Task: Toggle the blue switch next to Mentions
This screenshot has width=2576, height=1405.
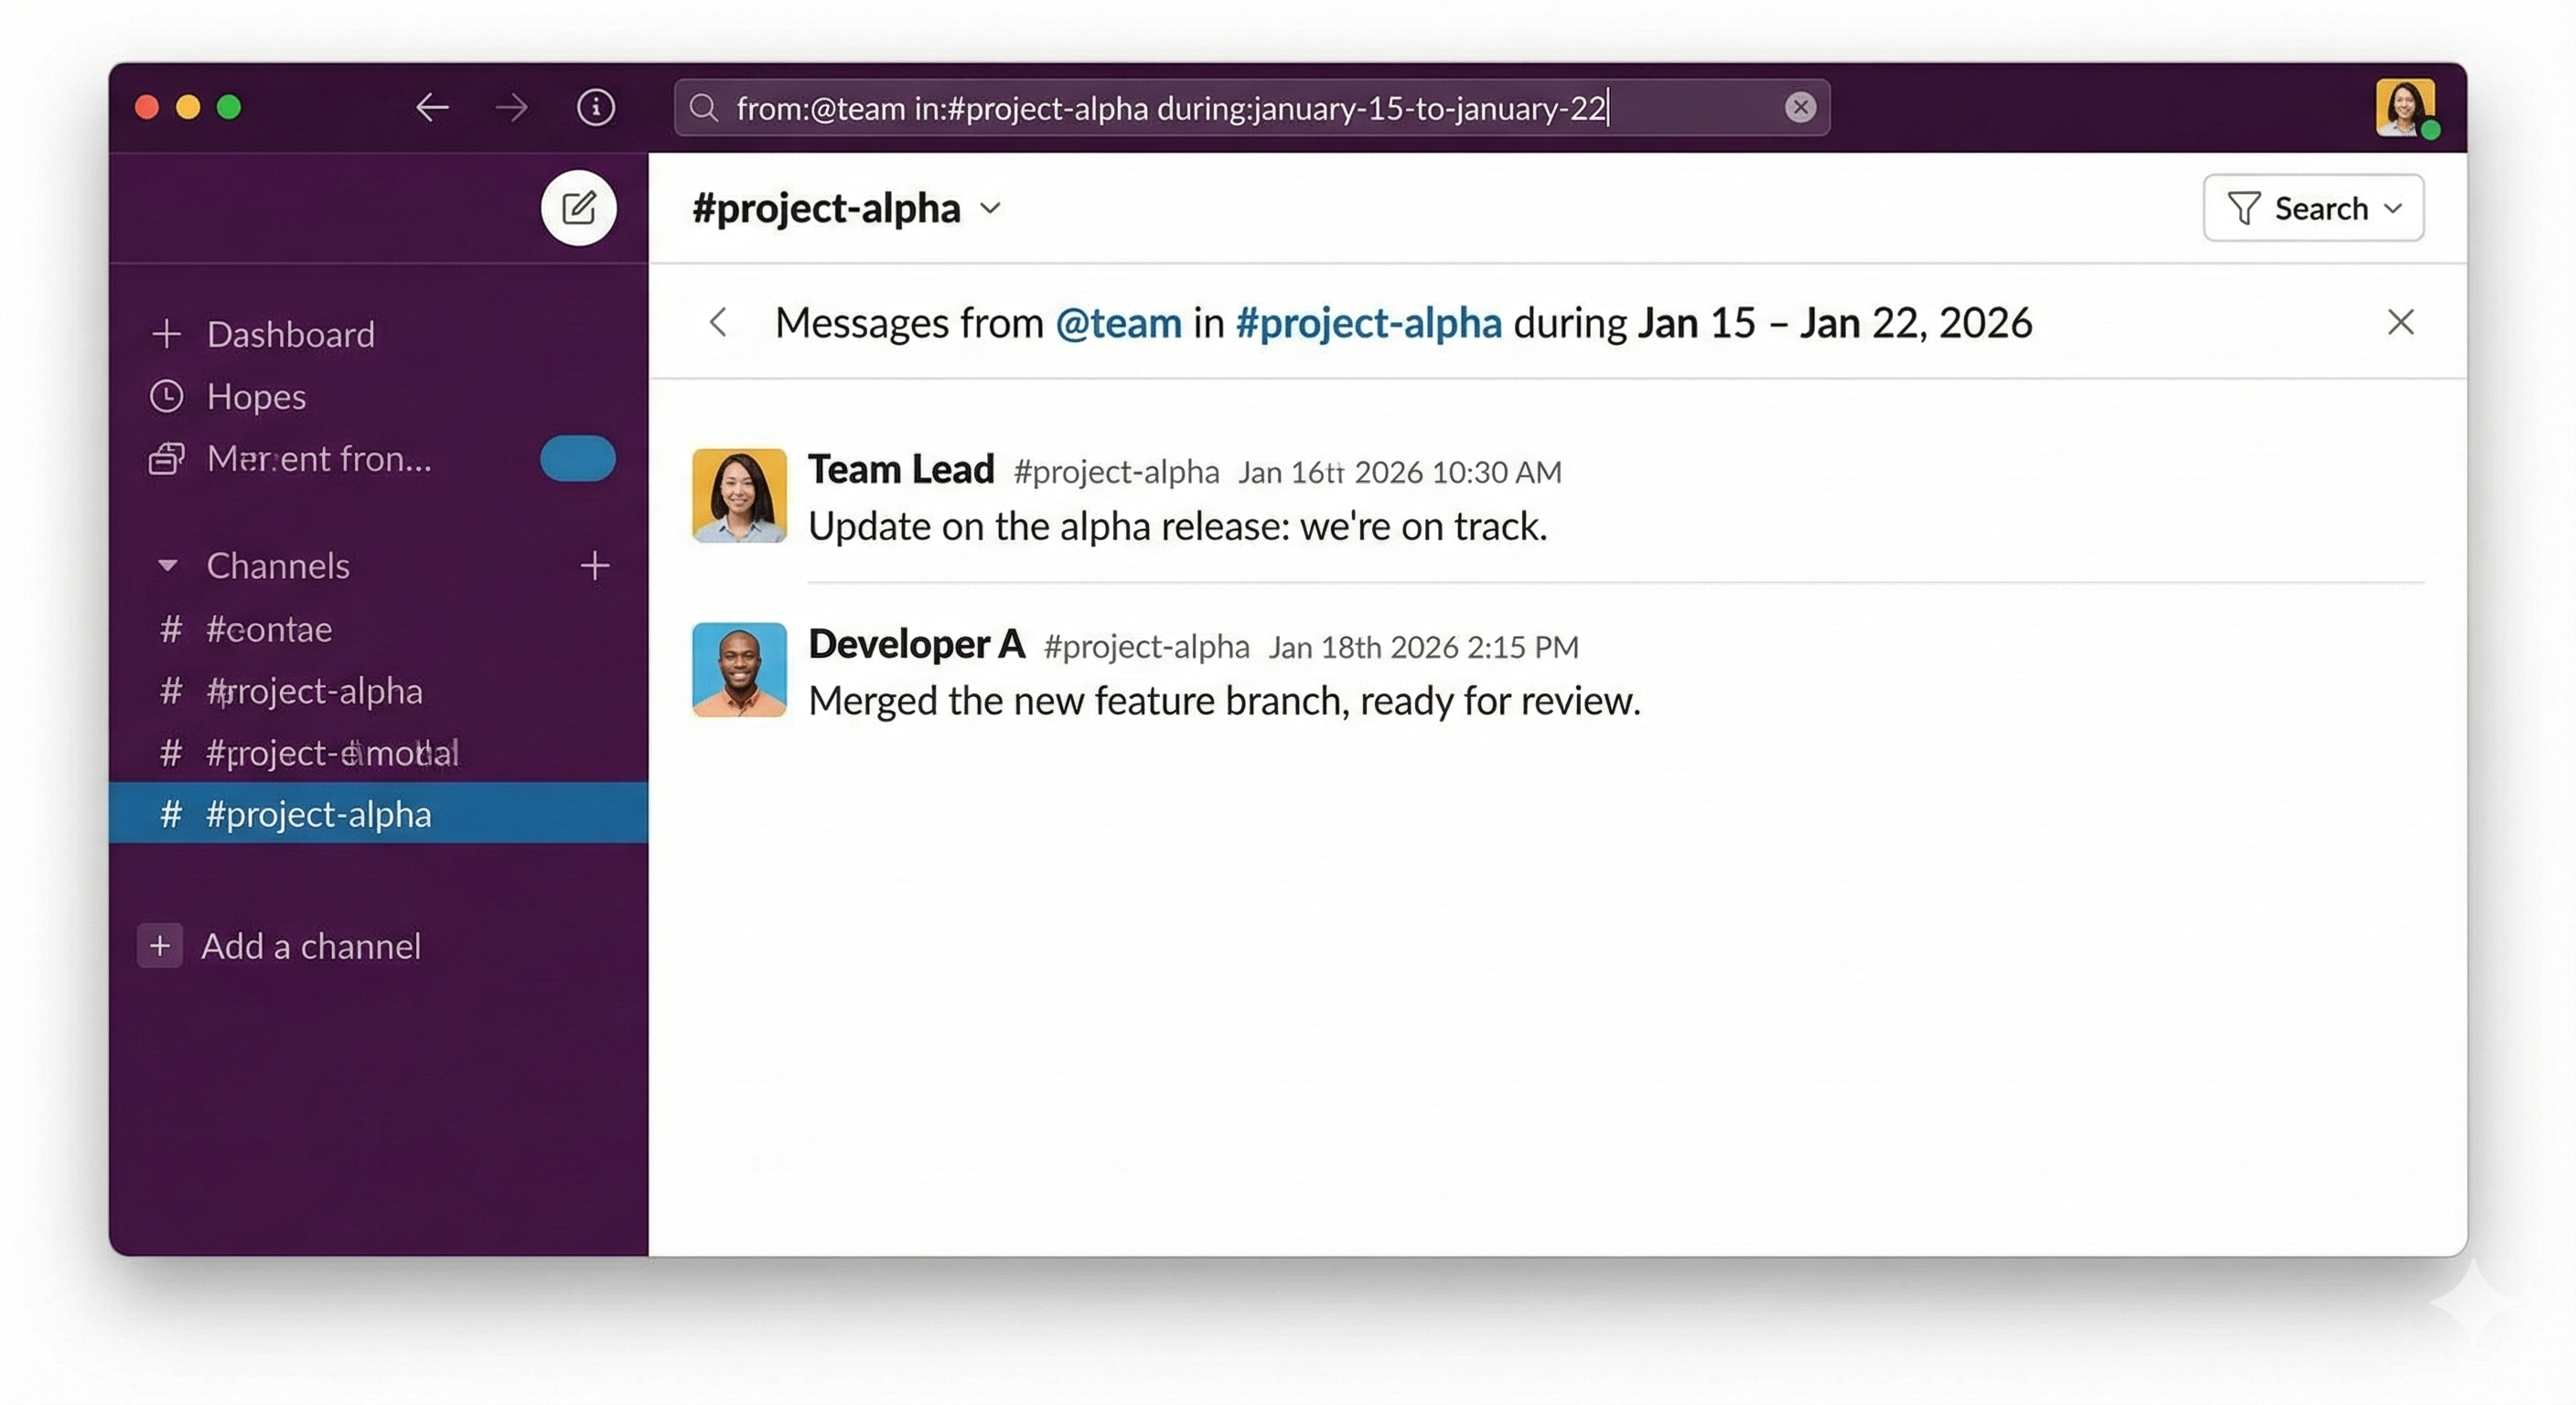Action: click(577, 458)
